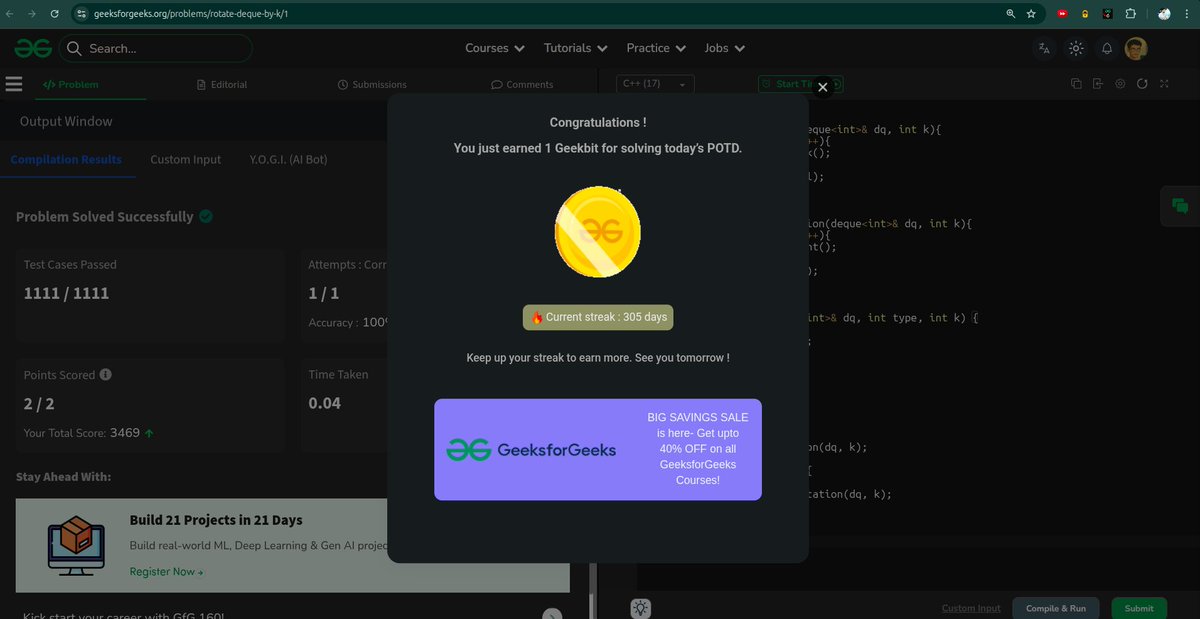The height and width of the screenshot is (619, 1200).
Task: Open the green chat bubble side widget
Action: [x=1180, y=206]
